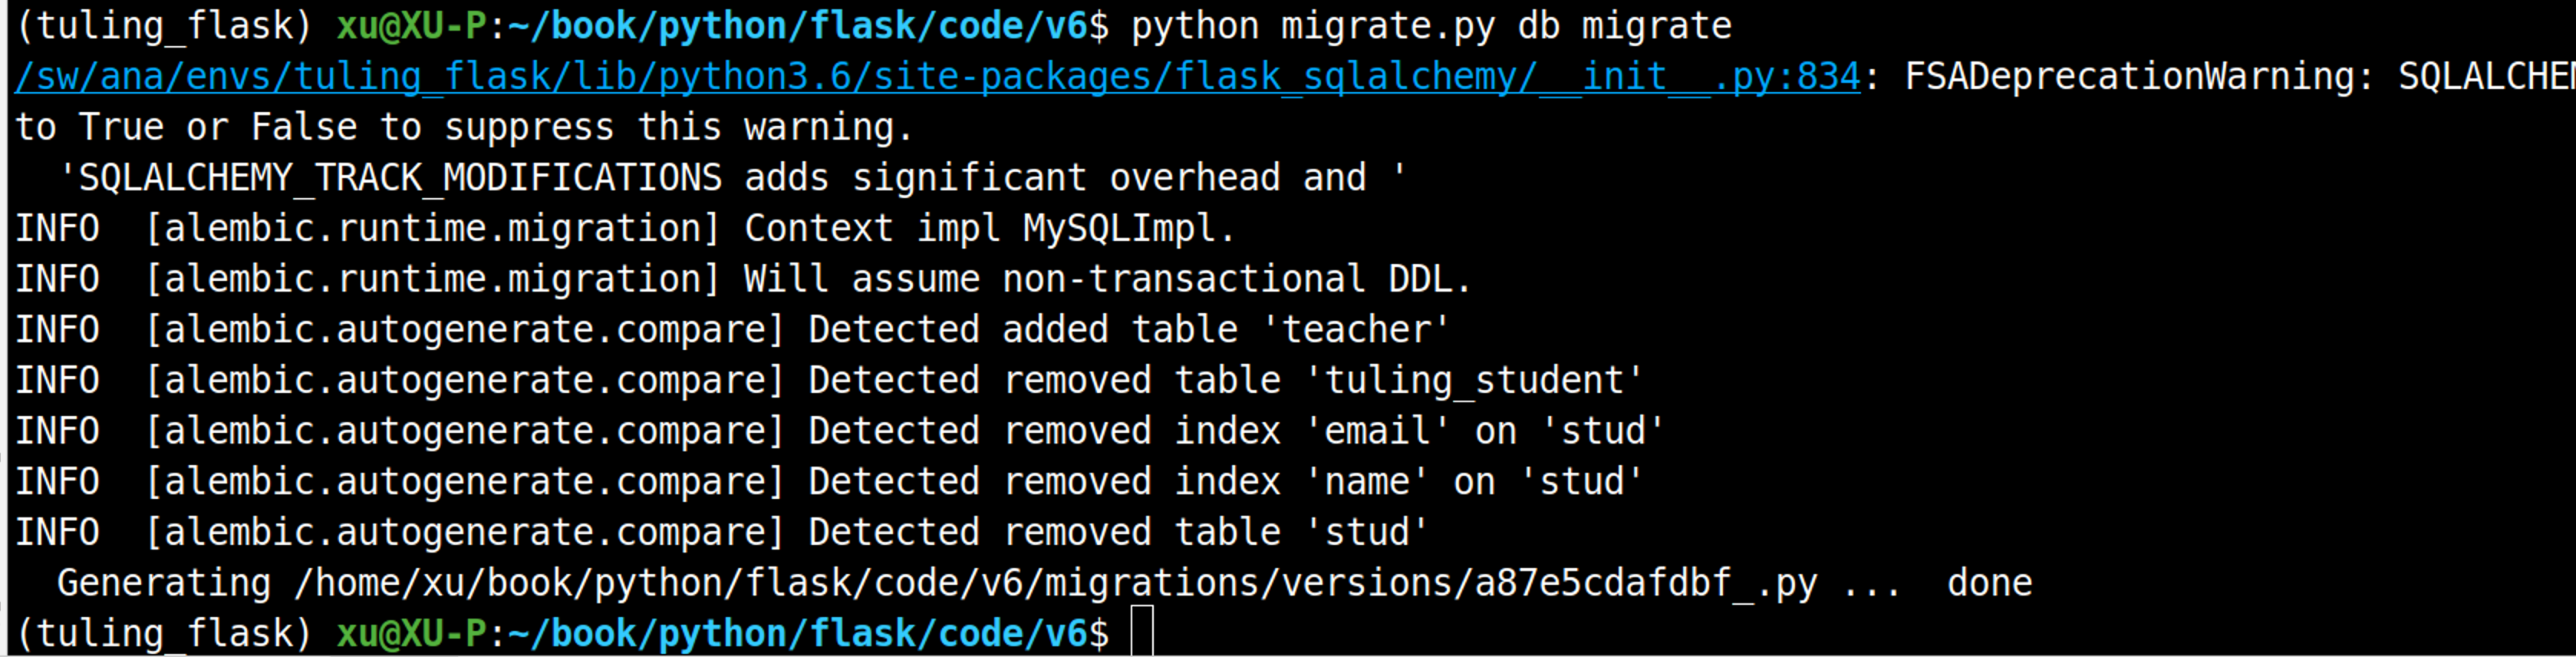Click the generated migration path a87e5cdafdbf_.py
This screenshot has width=2576, height=657.
pos(1056,583)
